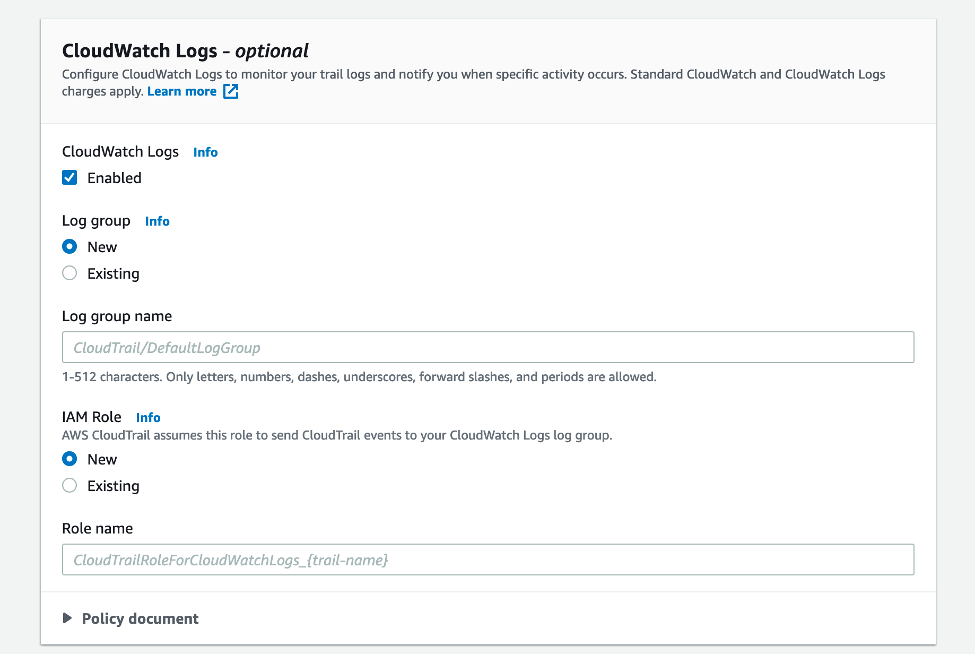The width and height of the screenshot is (977, 654).
Task: Expand the Policy document section
Action: [130, 619]
